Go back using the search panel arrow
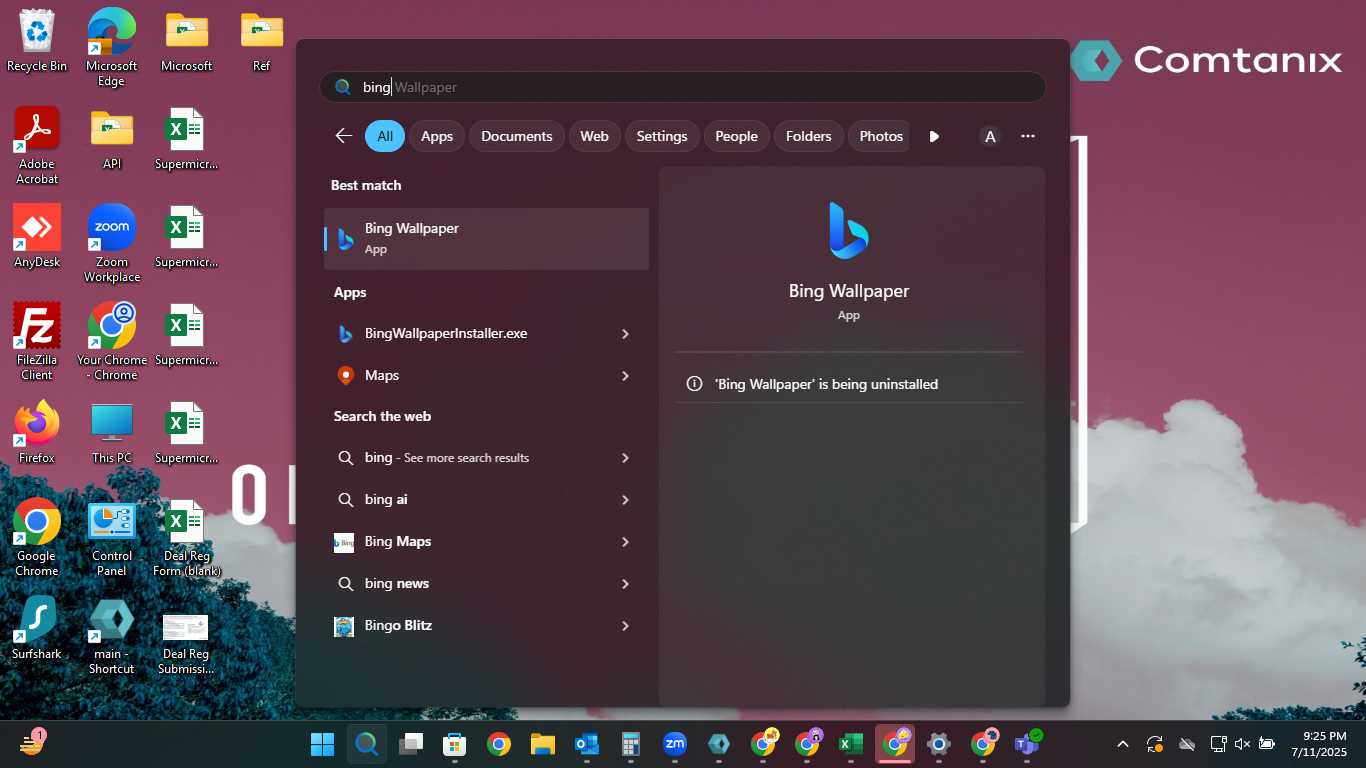 coord(344,136)
